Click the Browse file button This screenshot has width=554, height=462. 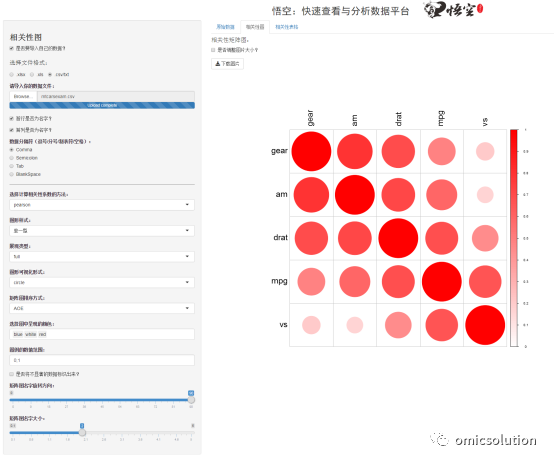coord(23,96)
